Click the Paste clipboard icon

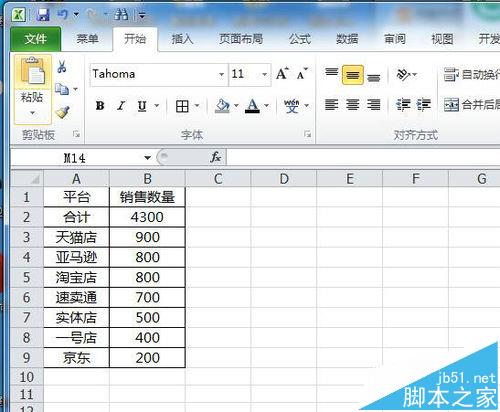(x=32, y=71)
